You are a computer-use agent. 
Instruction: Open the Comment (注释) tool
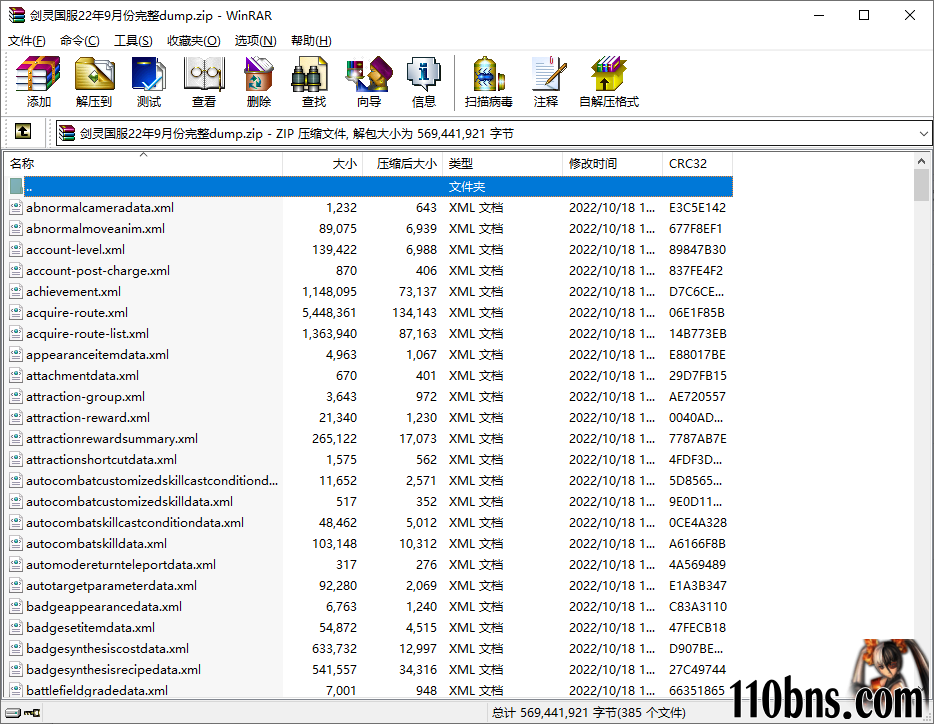coord(546,82)
